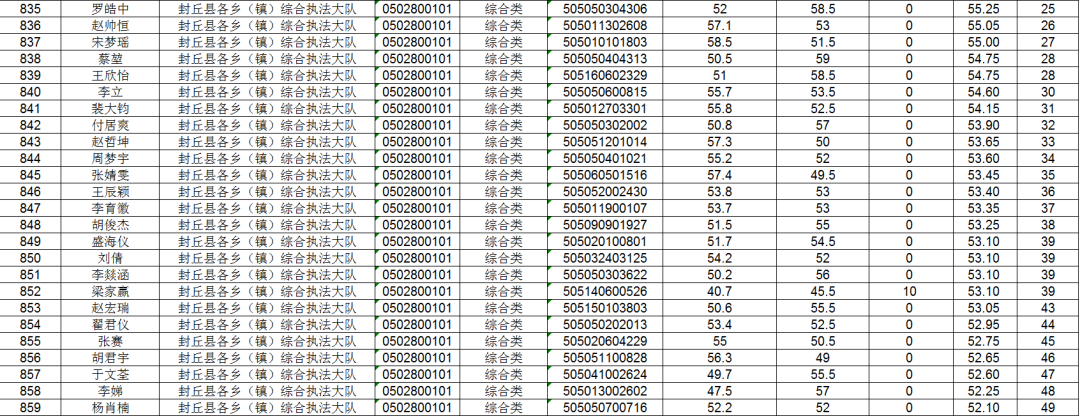
Task: Select the name cell 赵宏瑞
Action: (x=110, y=308)
